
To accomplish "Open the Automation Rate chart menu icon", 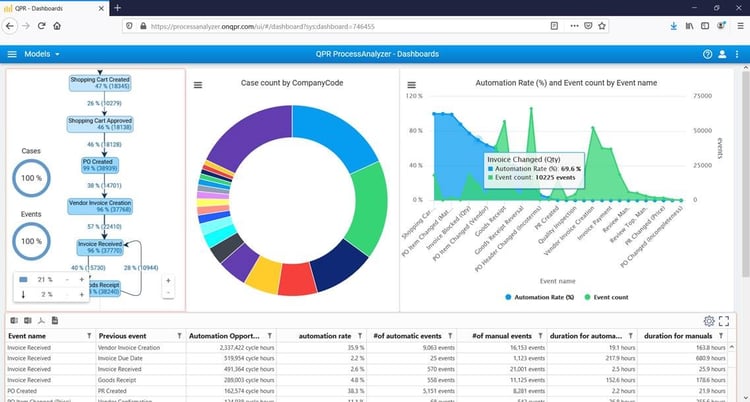I will (411, 85).
